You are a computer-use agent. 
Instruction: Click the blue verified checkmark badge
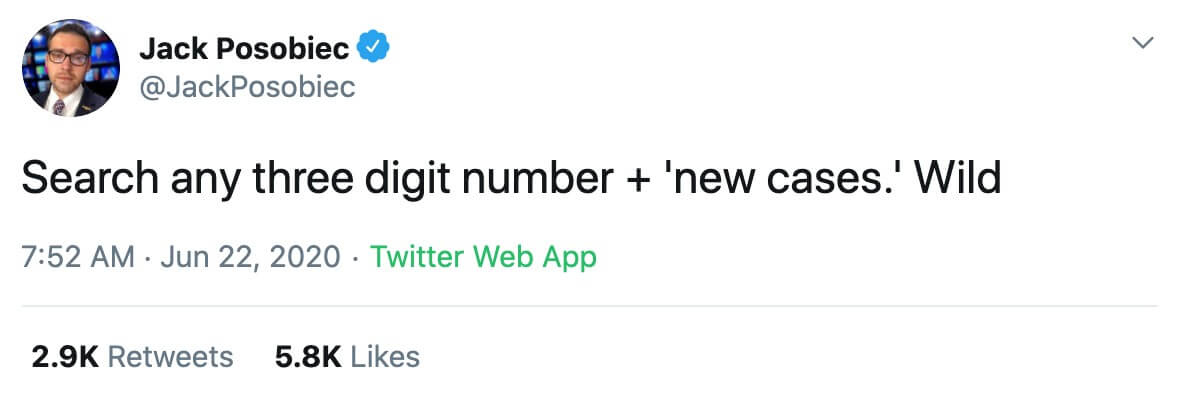click(x=374, y=48)
